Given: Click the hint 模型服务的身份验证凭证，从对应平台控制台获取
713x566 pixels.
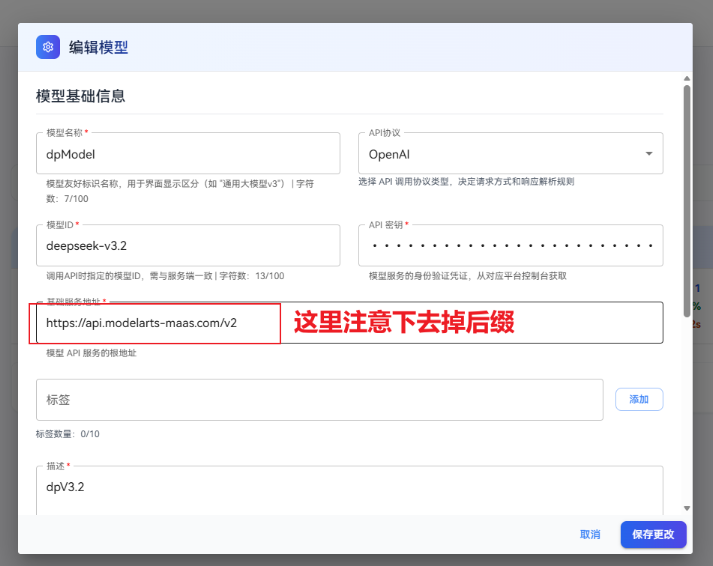Looking at the screenshot, I should (x=467, y=276).
